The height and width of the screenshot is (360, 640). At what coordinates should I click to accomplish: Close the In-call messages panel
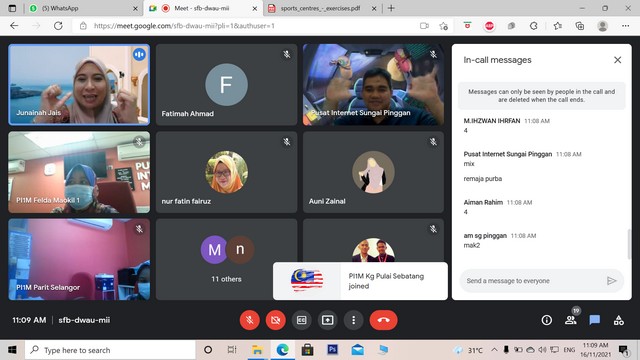pyautogui.click(x=618, y=60)
